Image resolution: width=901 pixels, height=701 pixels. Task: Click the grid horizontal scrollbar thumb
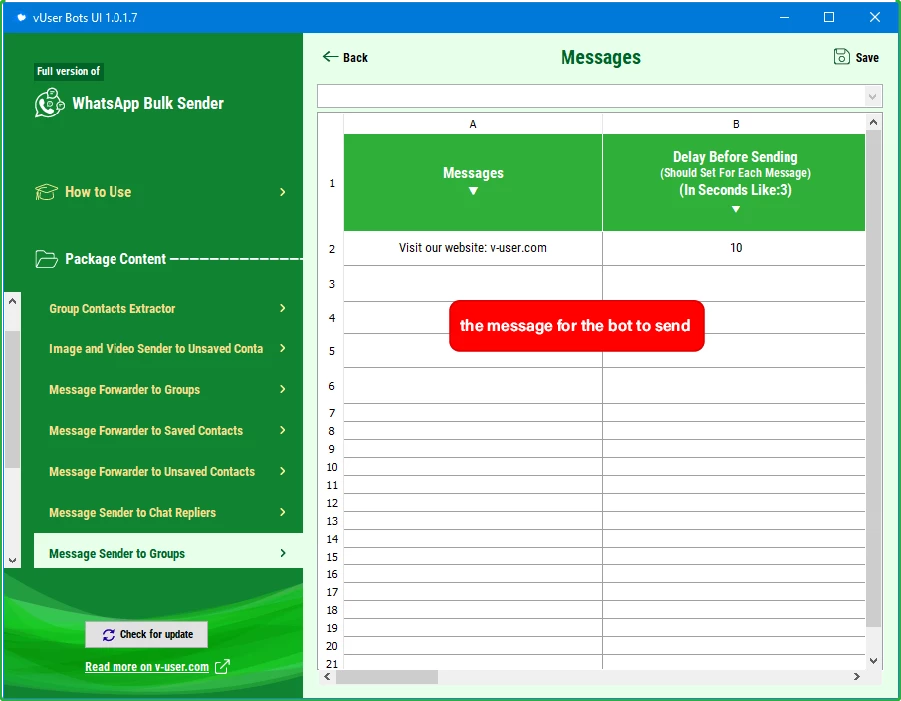click(387, 676)
